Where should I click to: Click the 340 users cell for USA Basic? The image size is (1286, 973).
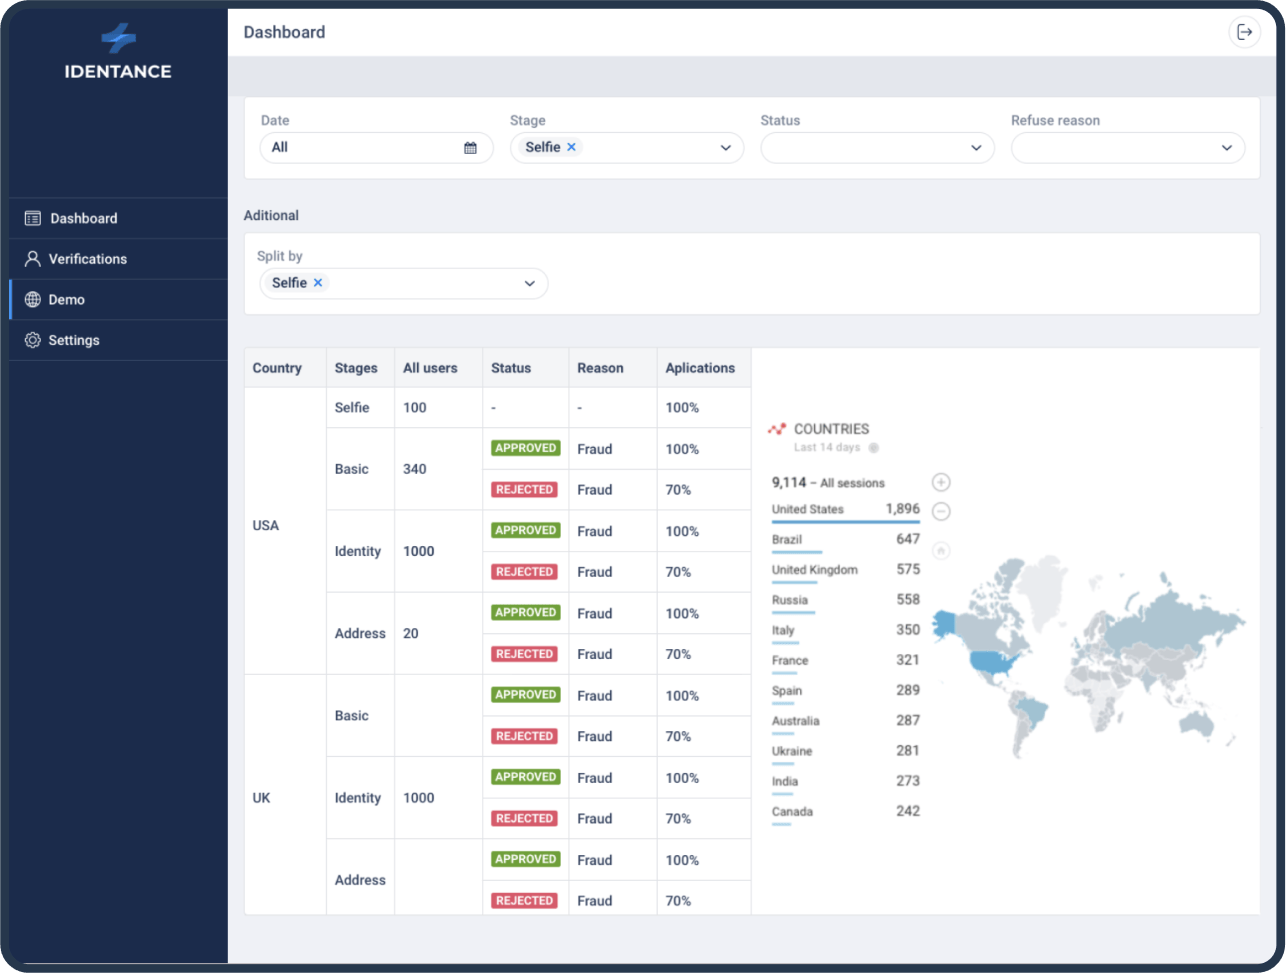(x=438, y=469)
